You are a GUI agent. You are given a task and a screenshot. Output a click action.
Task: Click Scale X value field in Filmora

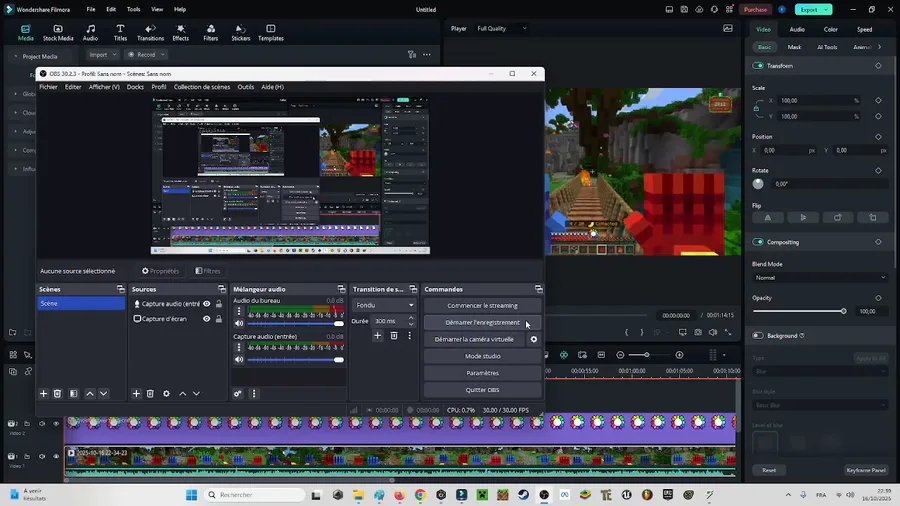click(820, 100)
